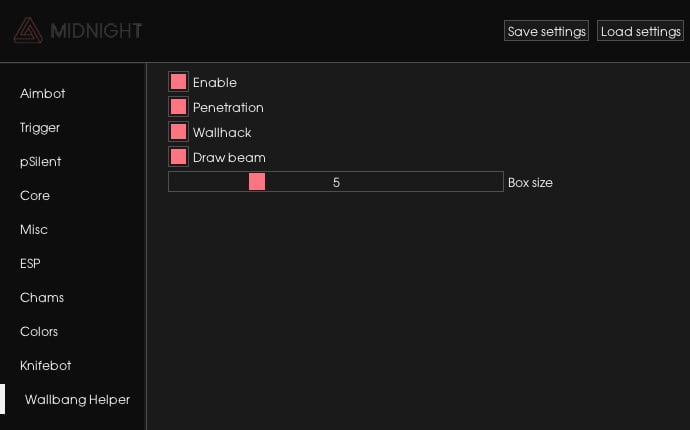Click the Wallbang Helper tab
Viewport: 690px width, 430px height.
pos(77,400)
